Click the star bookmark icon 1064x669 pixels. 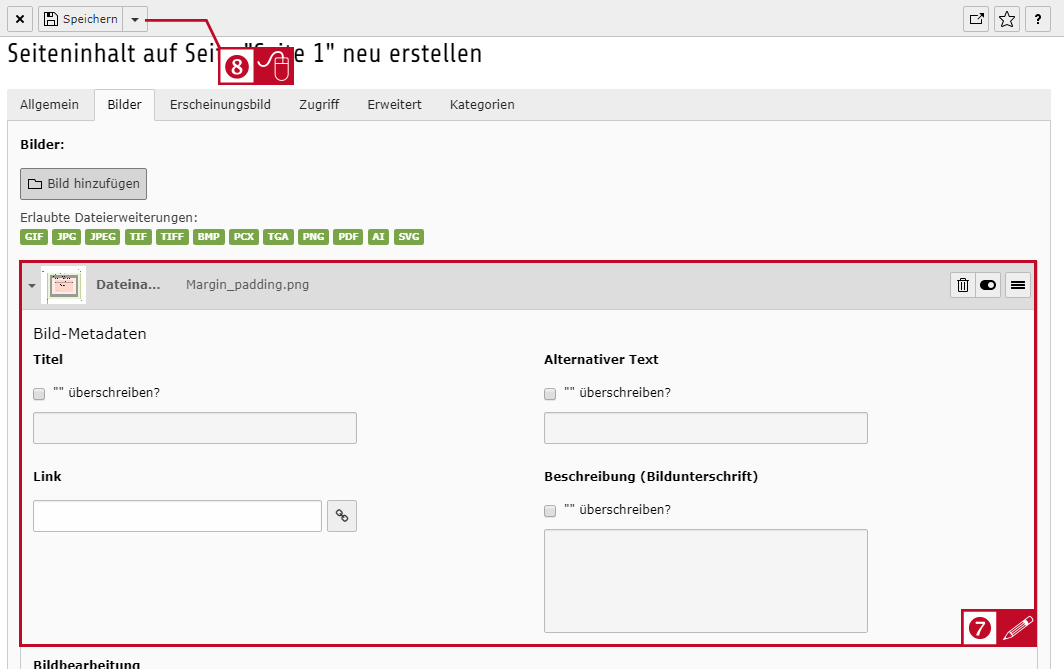[x=1007, y=19]
